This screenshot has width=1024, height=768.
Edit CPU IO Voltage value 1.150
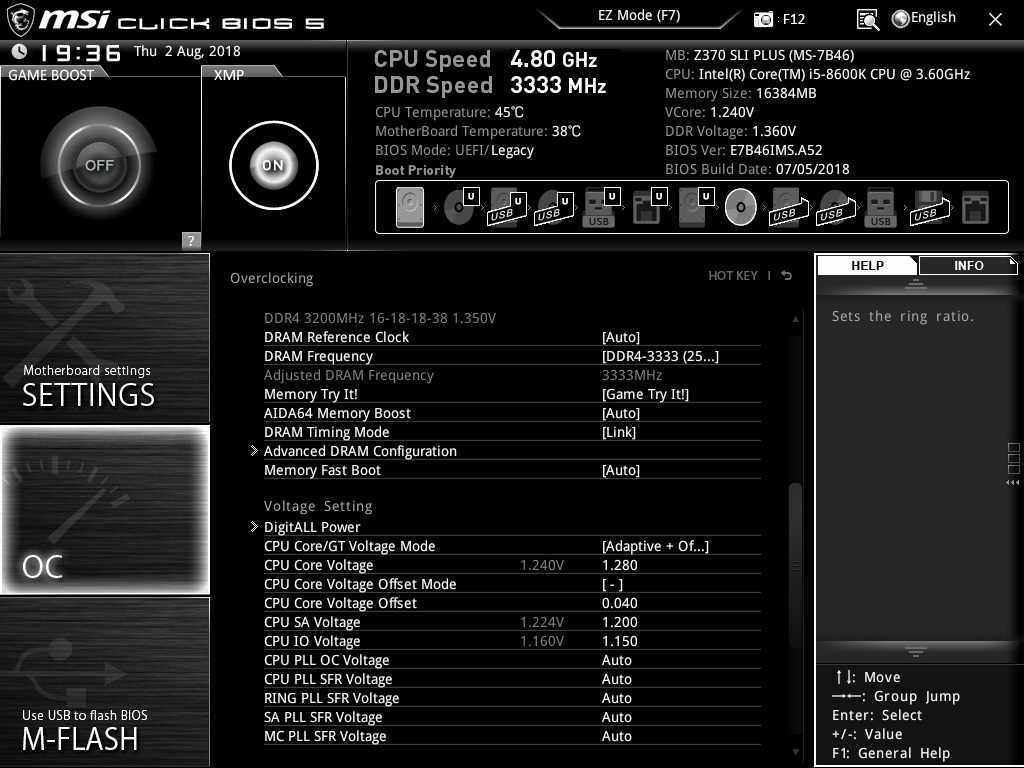point(619,641)
